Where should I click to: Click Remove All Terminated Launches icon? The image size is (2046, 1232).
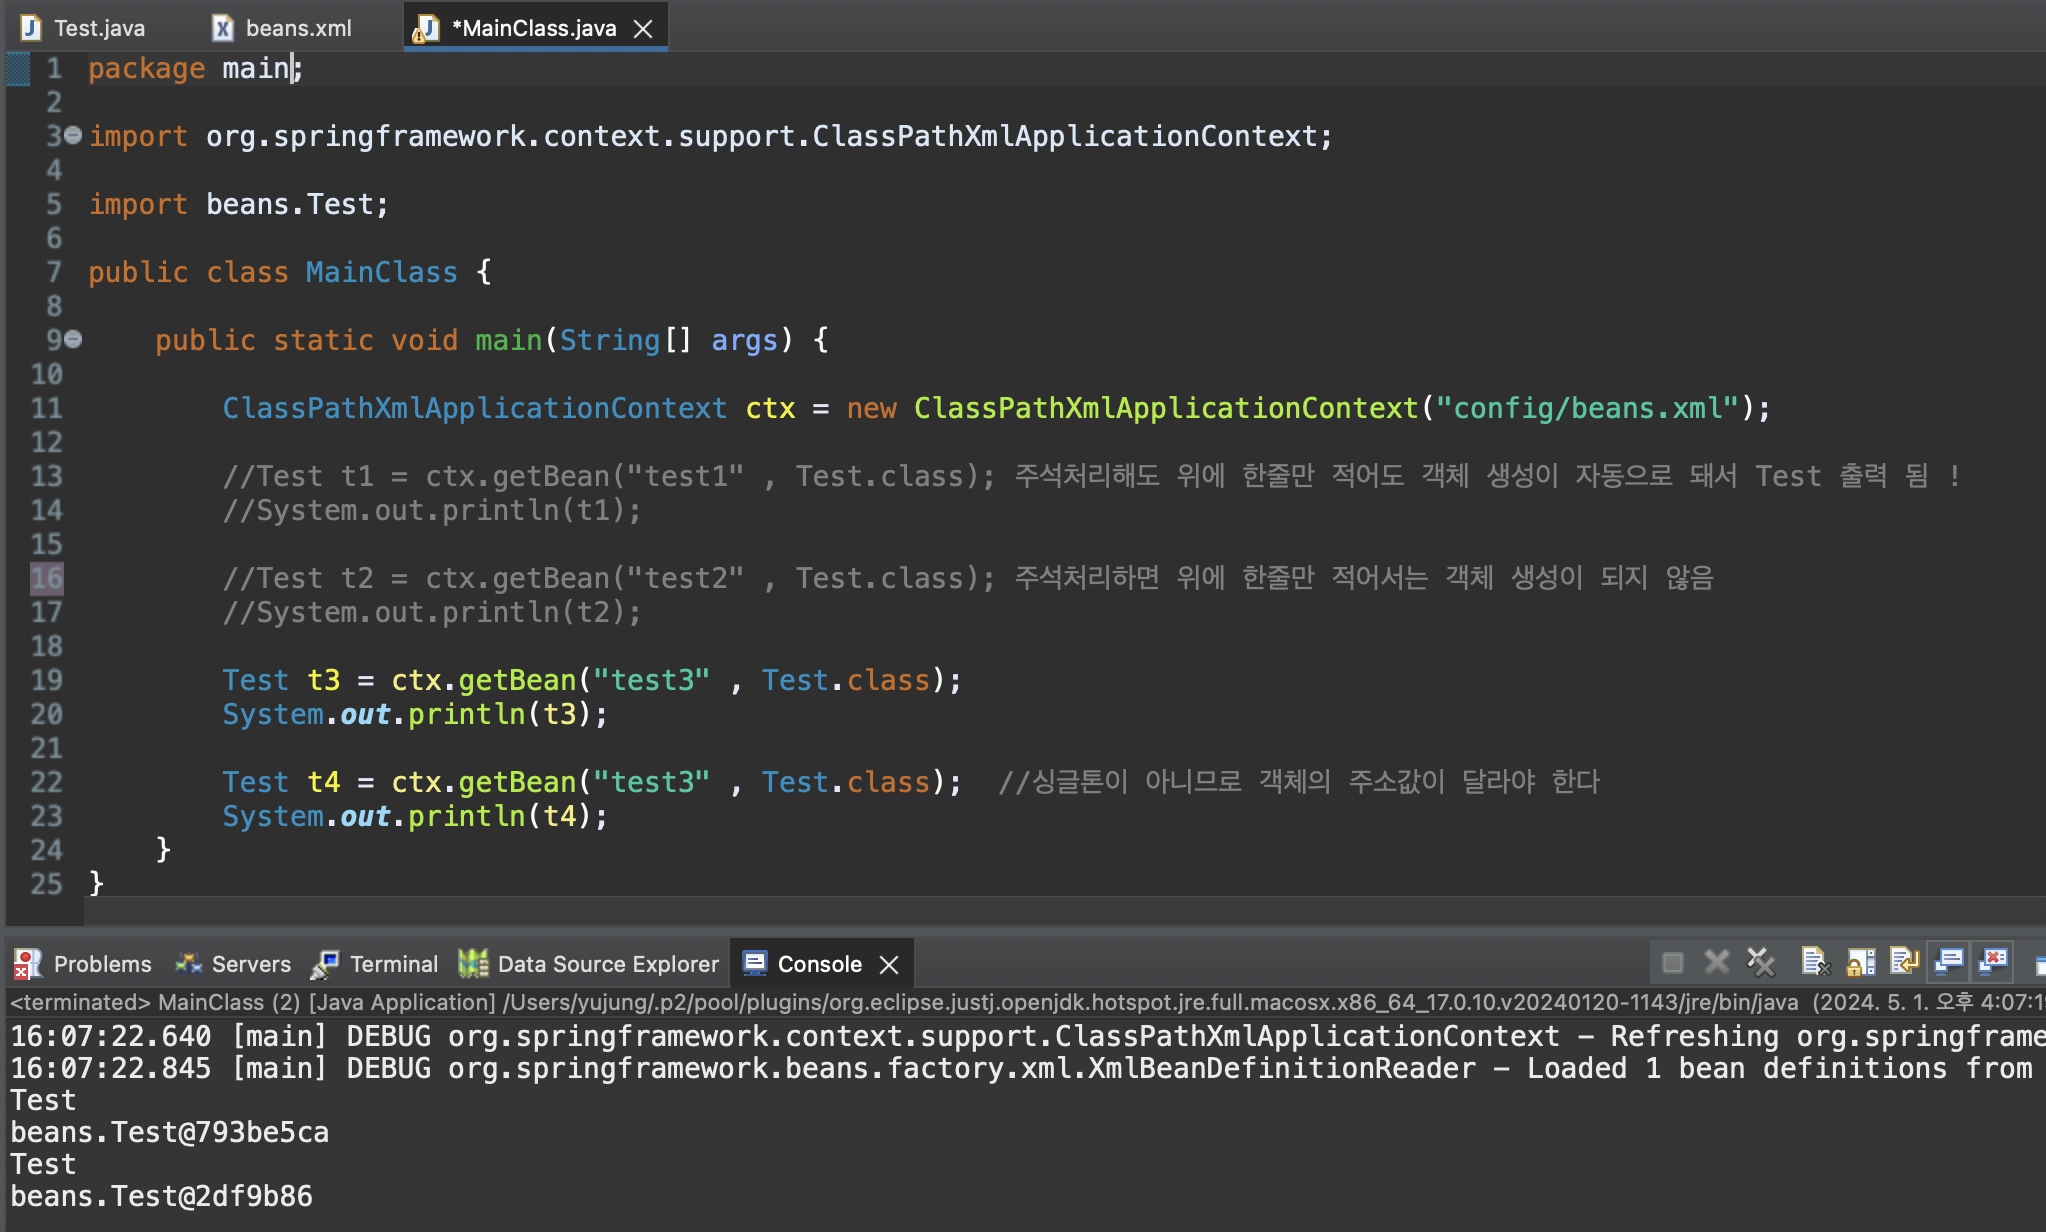click(x=1760, y=963)
